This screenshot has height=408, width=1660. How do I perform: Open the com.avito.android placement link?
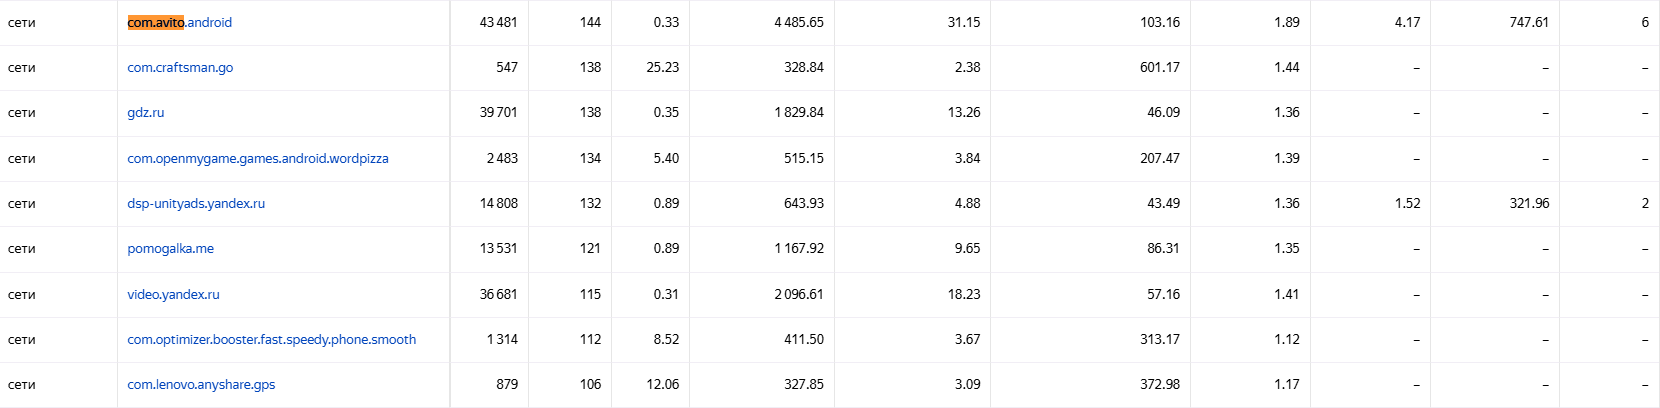coord(180,22)
